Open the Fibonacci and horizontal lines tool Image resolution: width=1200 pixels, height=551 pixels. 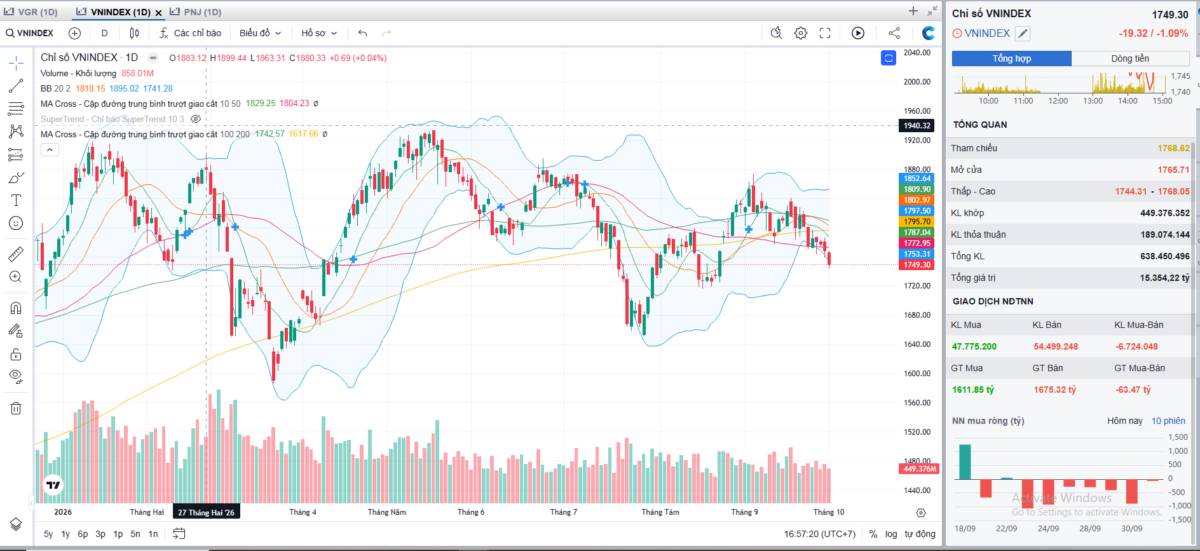click(15, 108)
